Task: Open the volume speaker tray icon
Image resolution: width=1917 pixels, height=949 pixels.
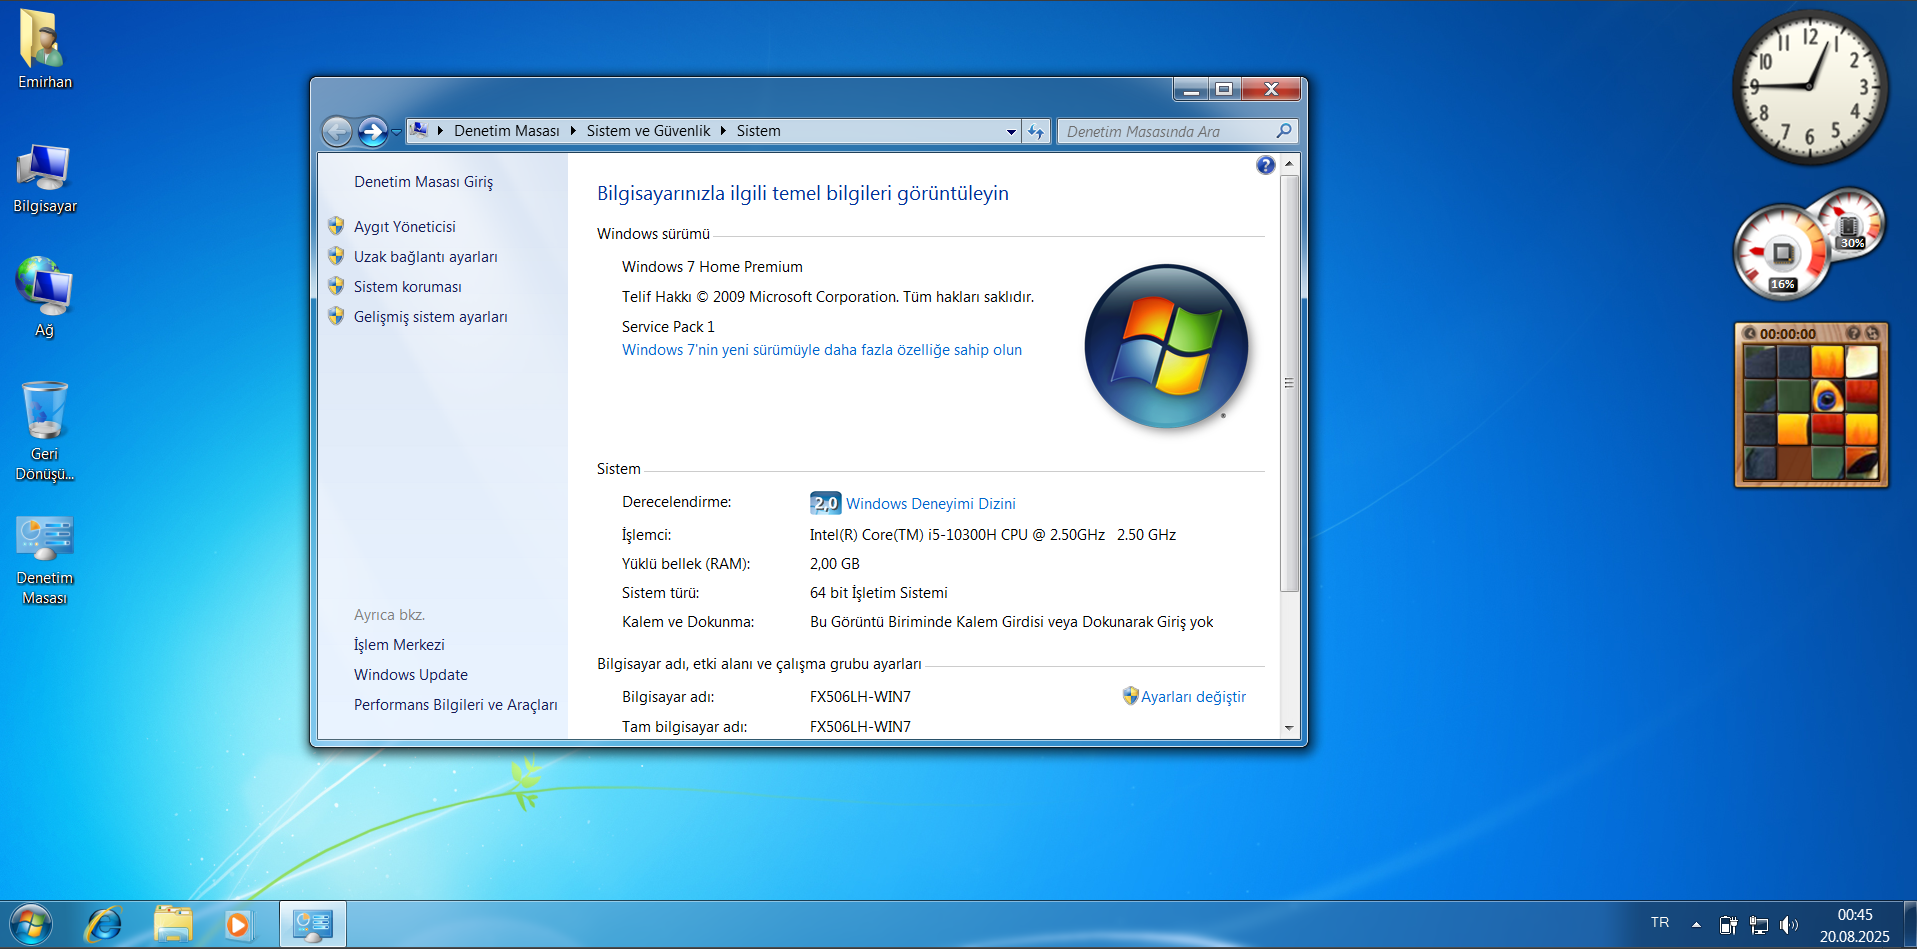Action: pyautogui.click(x=1789, y=925)
